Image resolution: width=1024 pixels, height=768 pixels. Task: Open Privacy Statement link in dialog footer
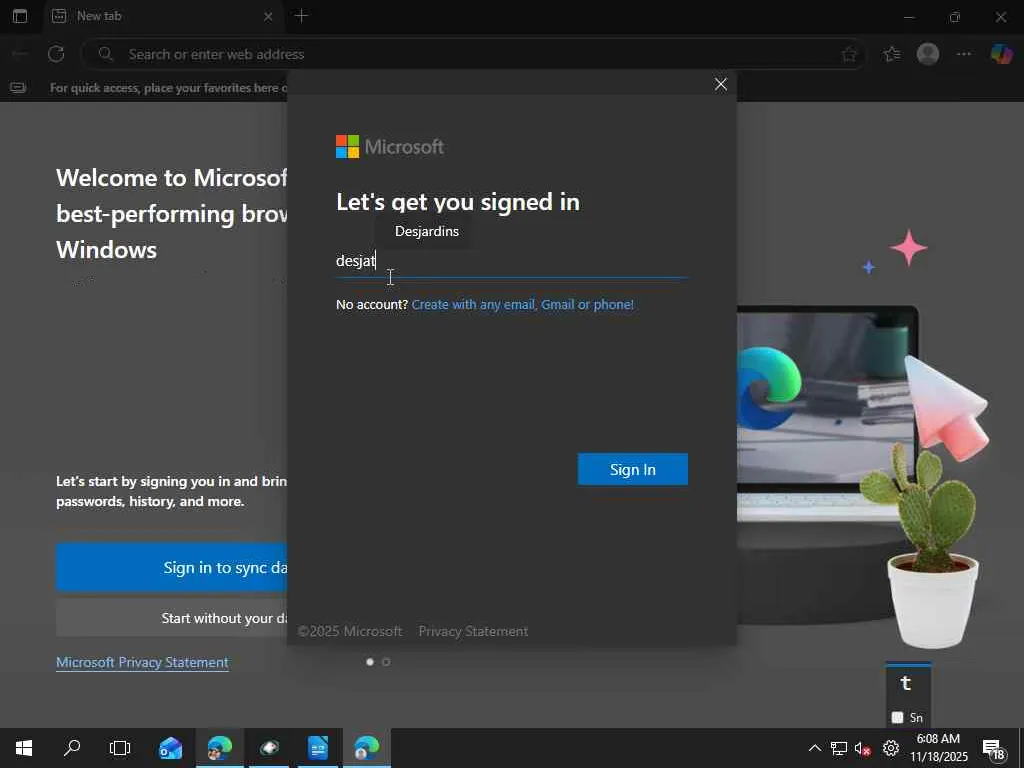click(473, 632)
